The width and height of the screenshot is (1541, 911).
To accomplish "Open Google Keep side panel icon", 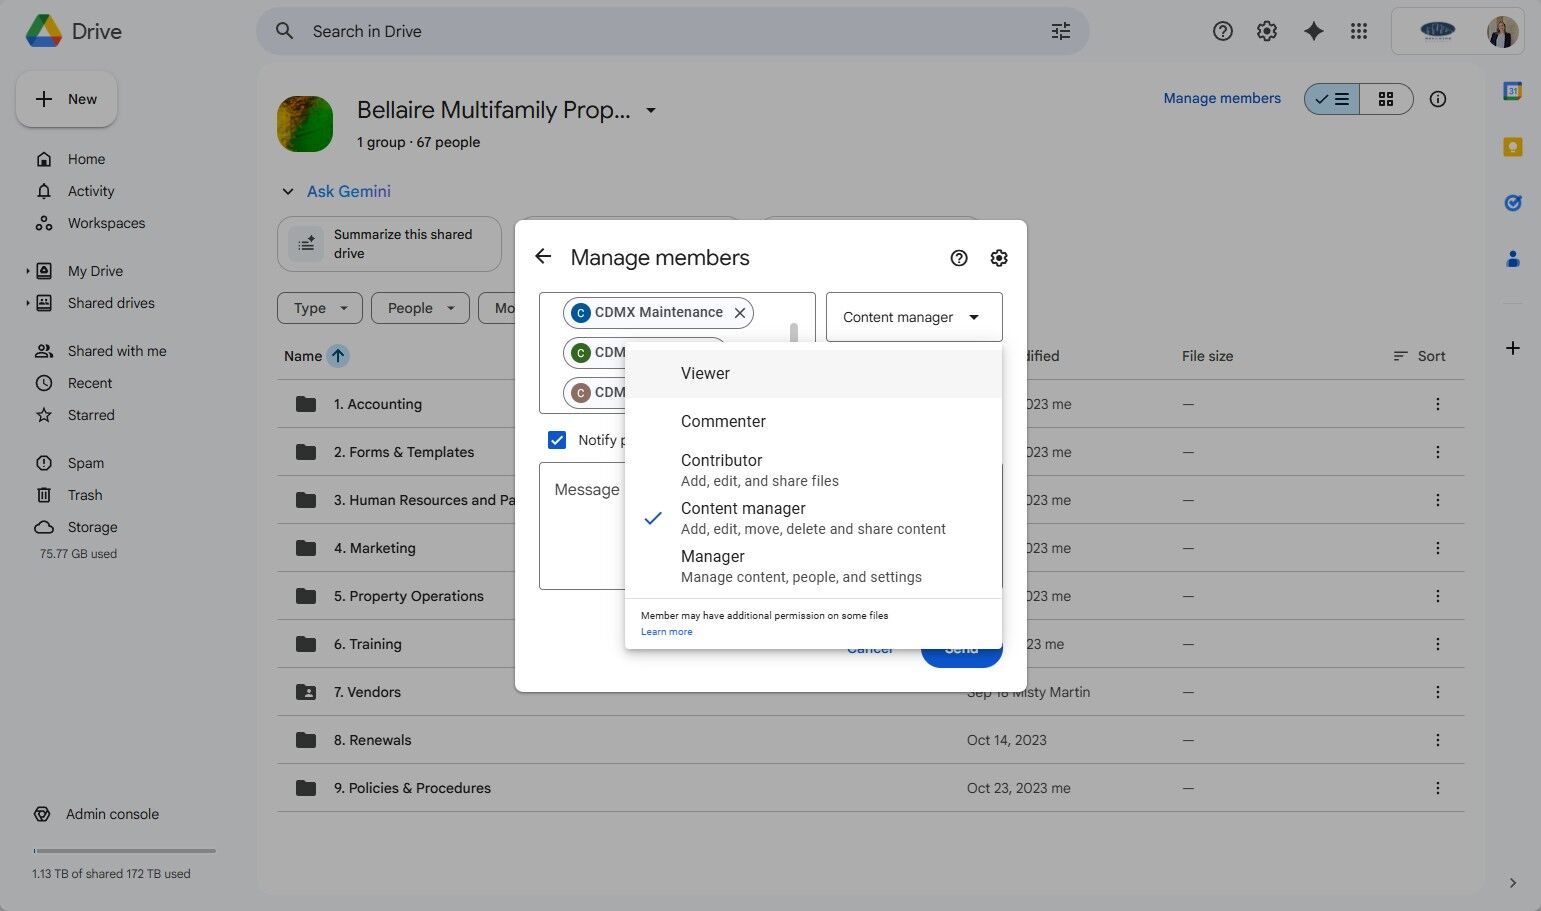I will point(1512,147).
